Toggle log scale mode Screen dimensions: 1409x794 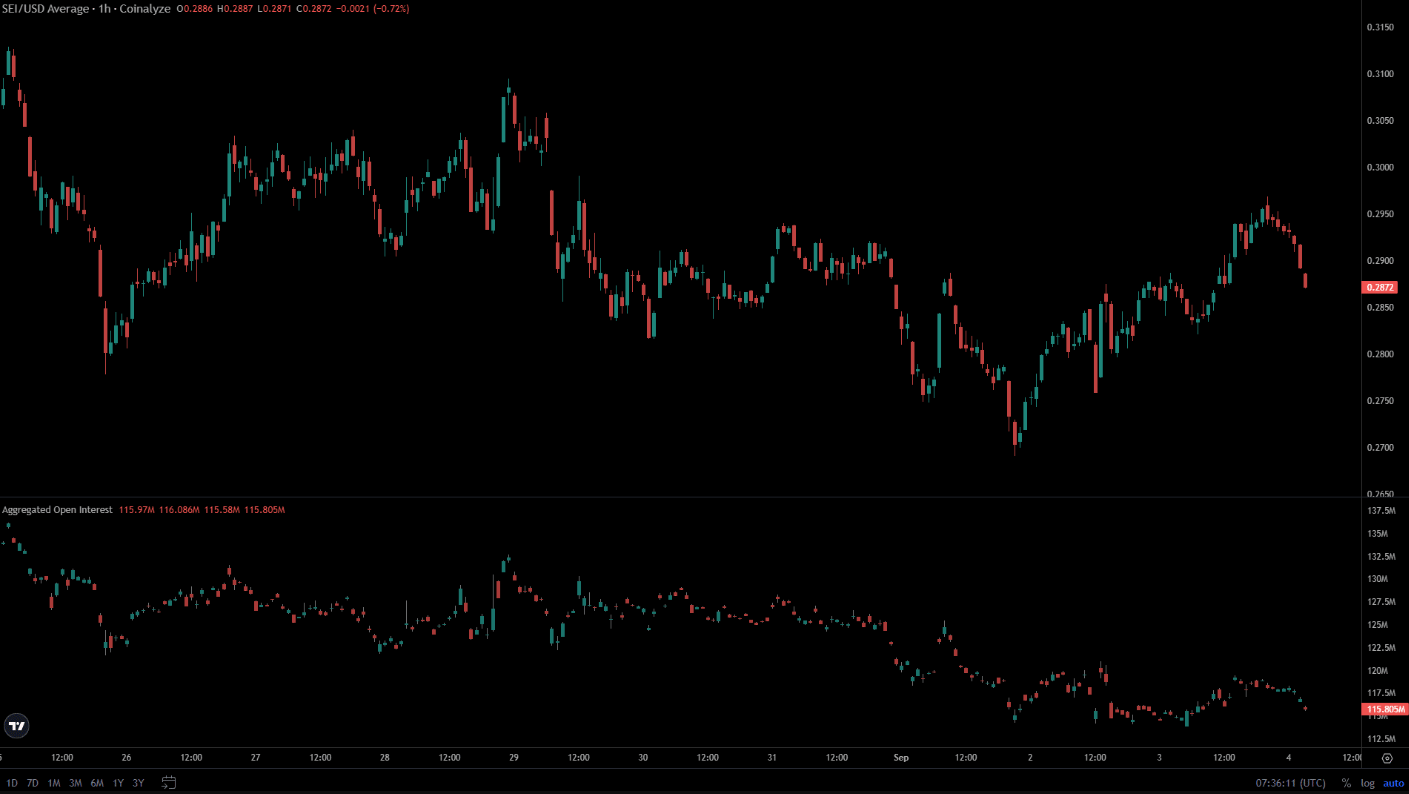point(1367,783)
